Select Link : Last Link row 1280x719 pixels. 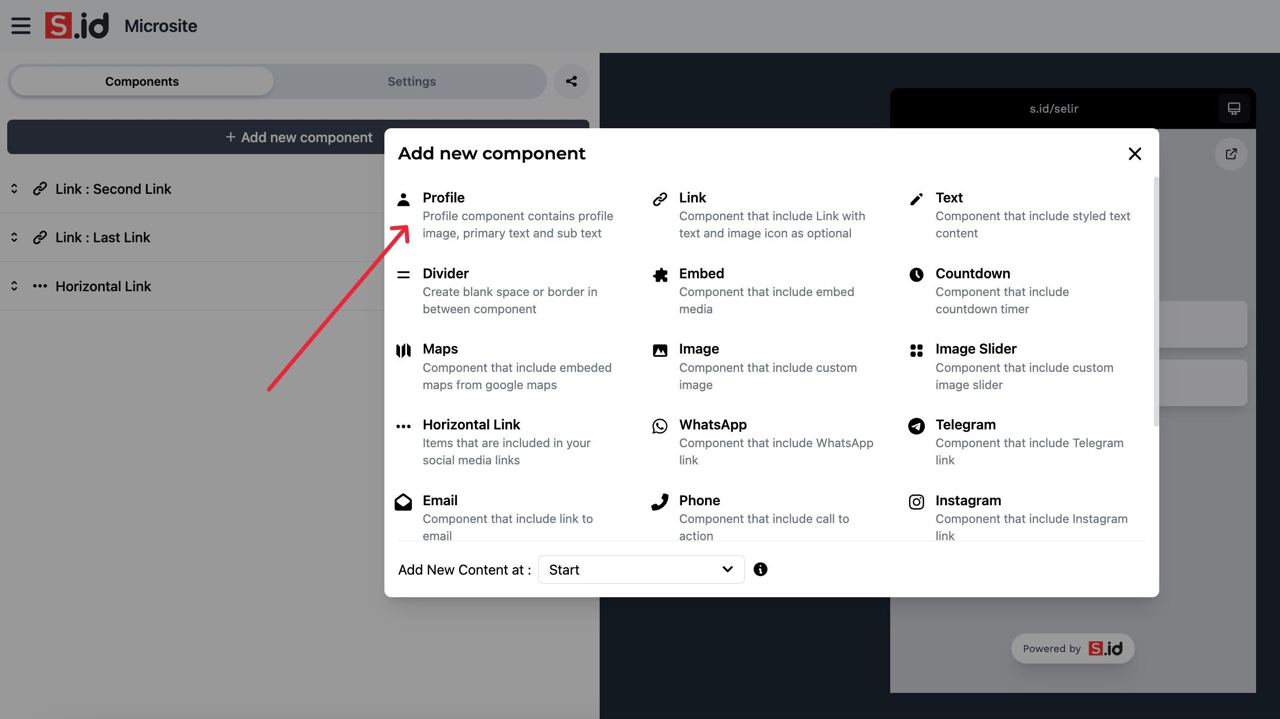(x=192, y=237)
